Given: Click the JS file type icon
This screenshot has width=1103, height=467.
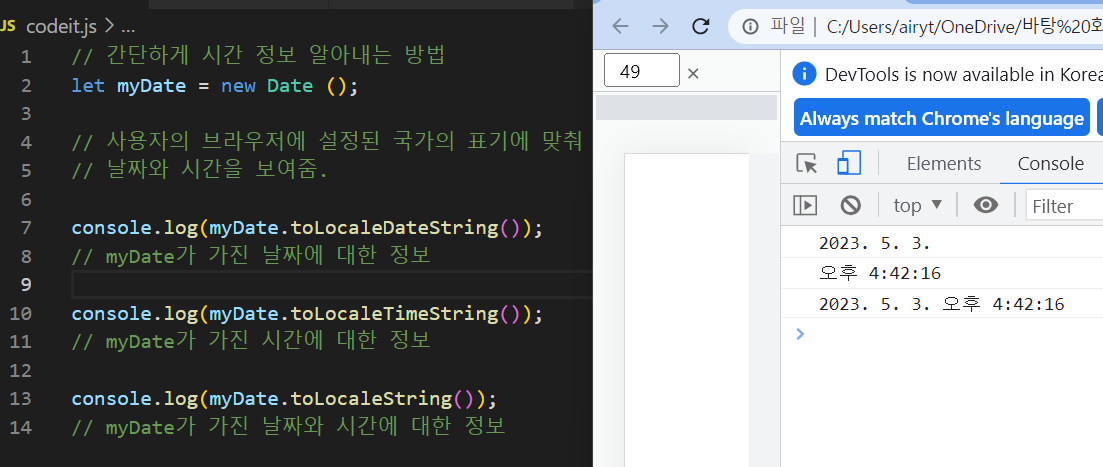Looking at the screenshot, I should tap(8, 27).
